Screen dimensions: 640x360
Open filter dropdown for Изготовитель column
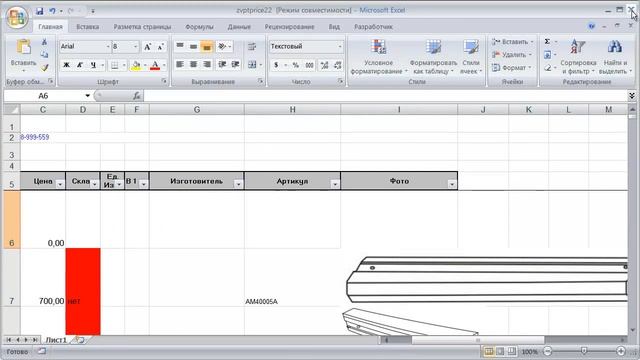(238, 184)
